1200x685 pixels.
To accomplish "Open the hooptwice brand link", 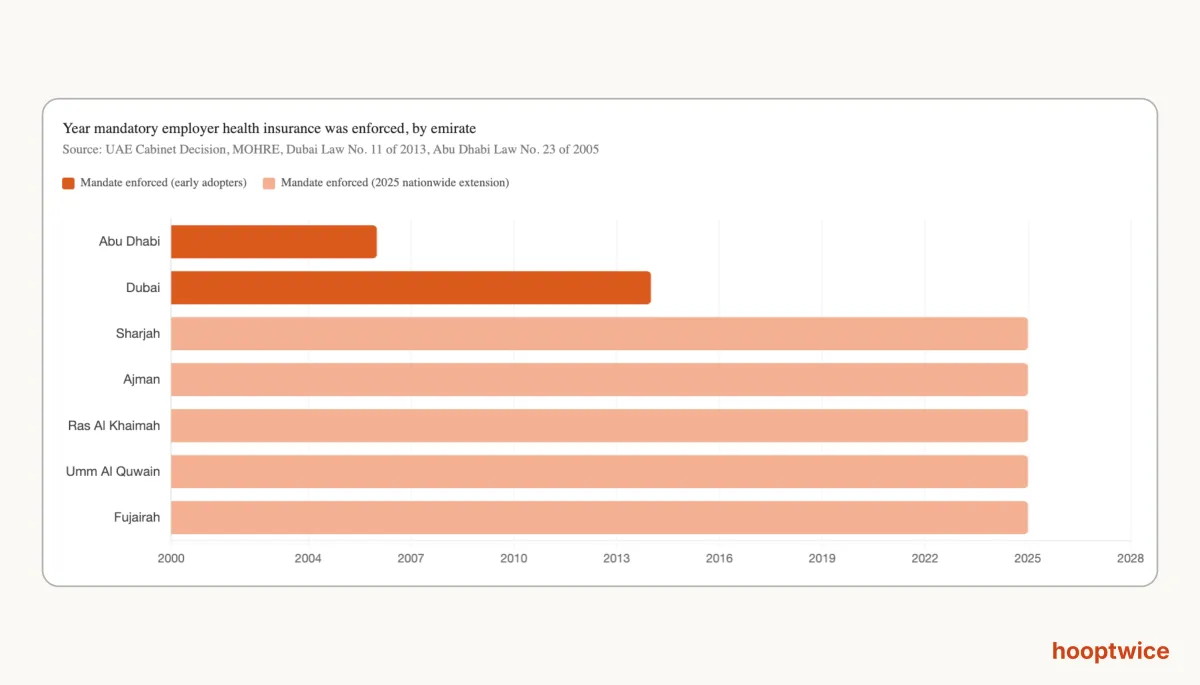I will [1110, 652].
